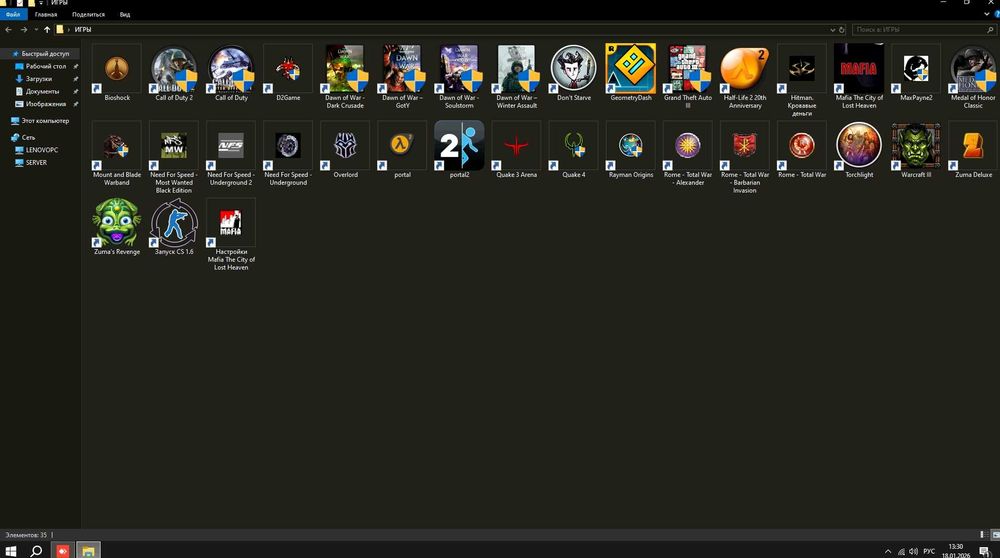The height and width of the screenshot is (558, 1000).
Task: Open the Don't Starve shortcut
Action: click(x=573, y=68)
